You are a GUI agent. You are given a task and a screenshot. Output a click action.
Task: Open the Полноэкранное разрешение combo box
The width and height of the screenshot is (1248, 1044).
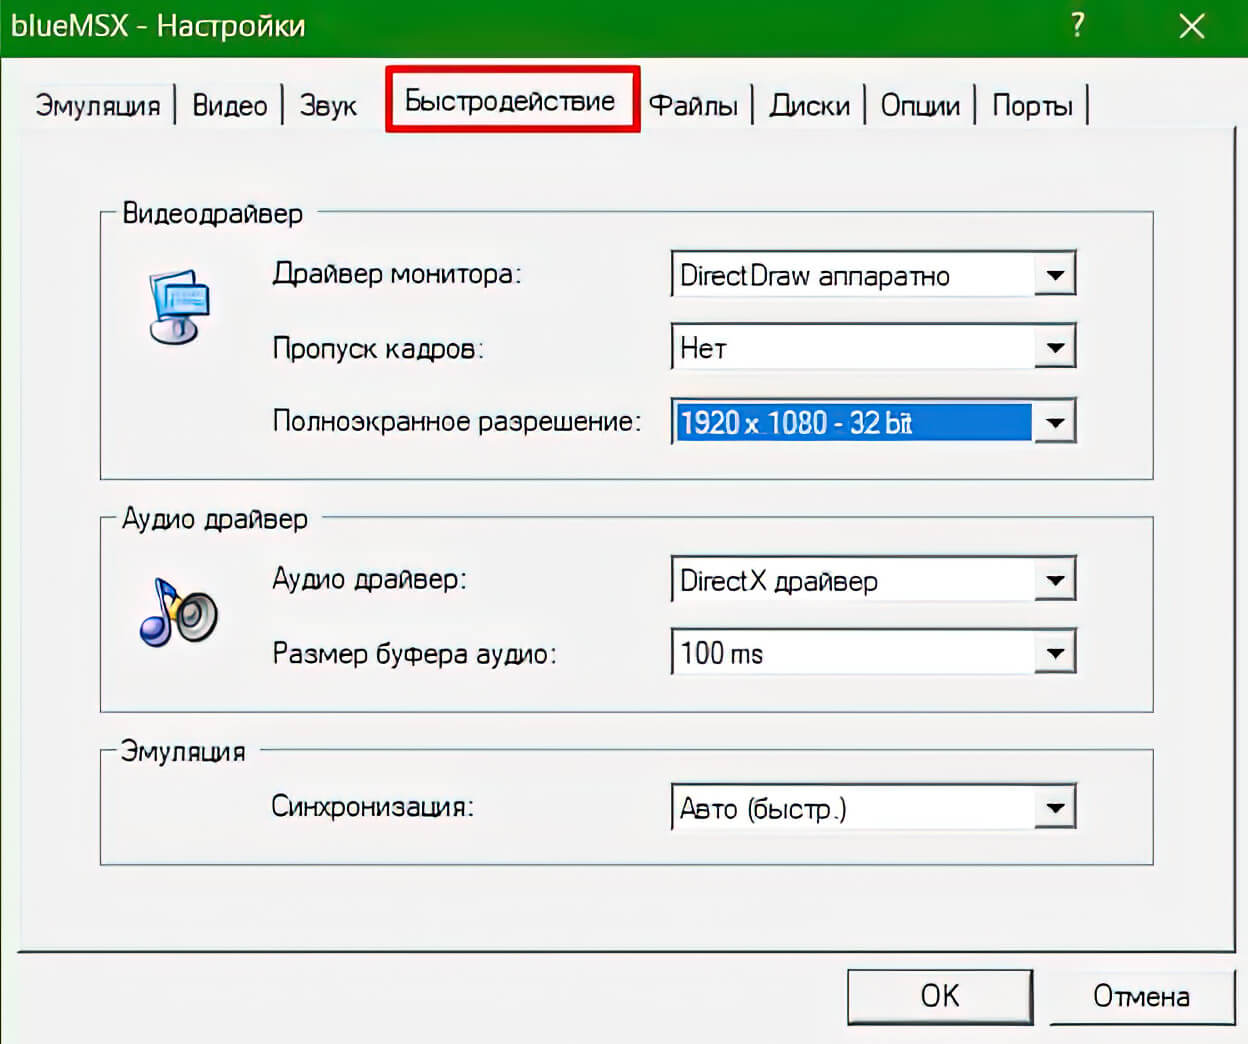(1054, 422)
